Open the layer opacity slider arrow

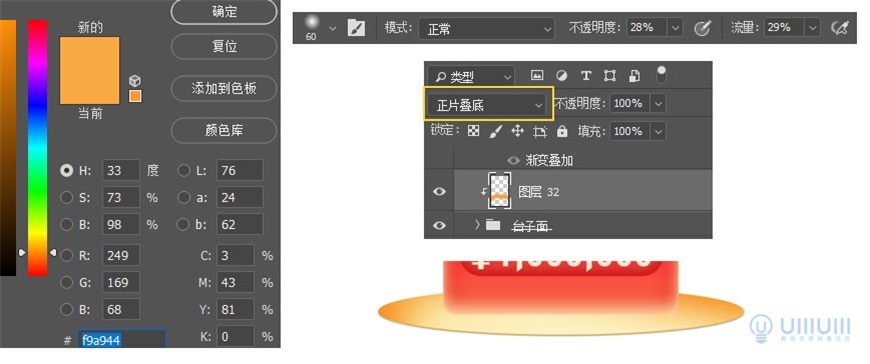click(x=658, y=103)
